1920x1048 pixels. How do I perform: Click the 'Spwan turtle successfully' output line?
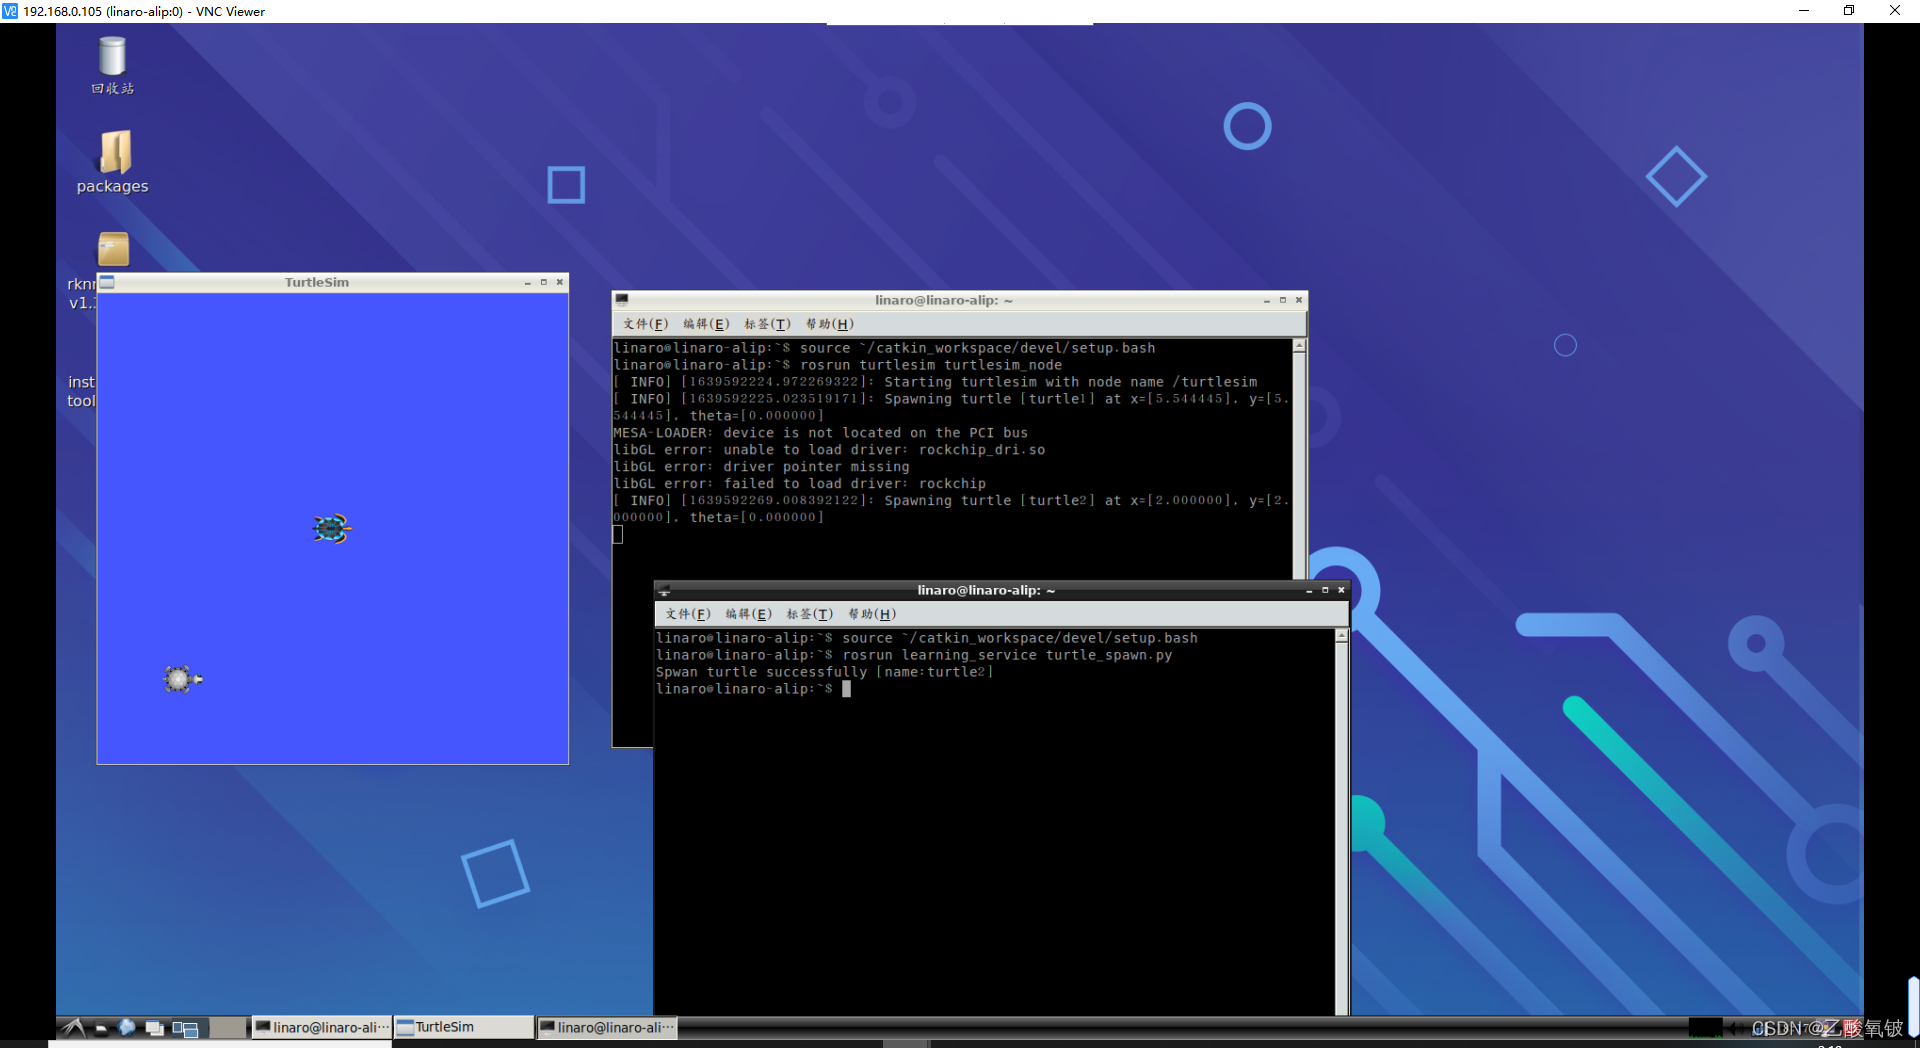(825, 672)
